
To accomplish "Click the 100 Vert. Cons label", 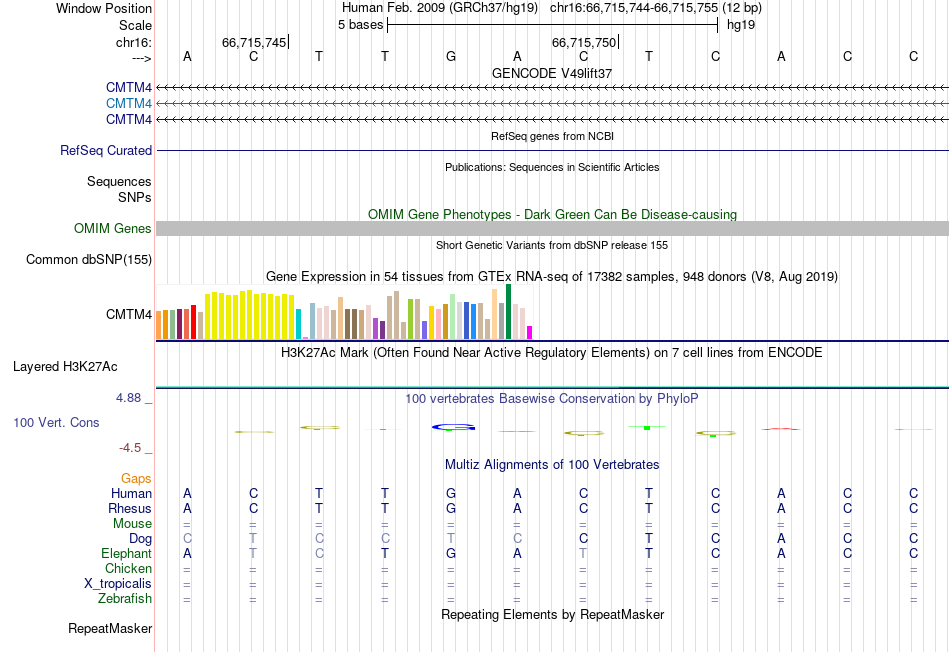I will [56, 422].
